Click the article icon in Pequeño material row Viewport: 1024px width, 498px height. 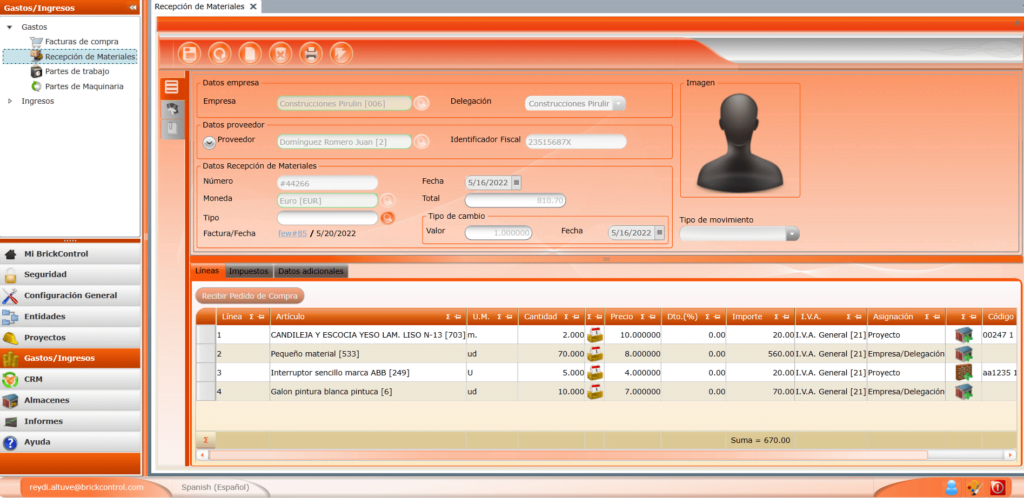click(595, 353)
